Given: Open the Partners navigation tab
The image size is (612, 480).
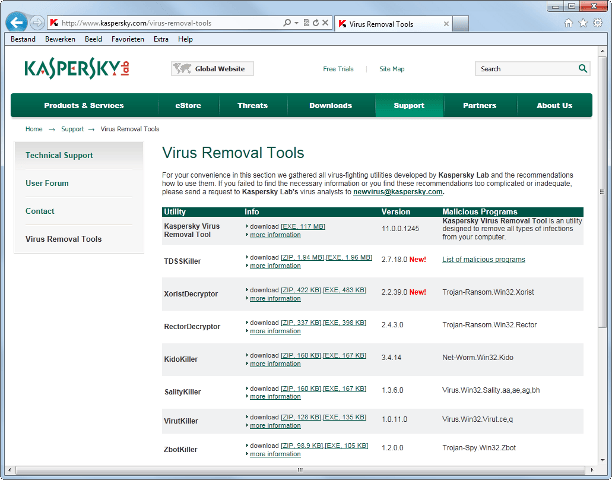Looking at the screenshot, I should (480, 105).
